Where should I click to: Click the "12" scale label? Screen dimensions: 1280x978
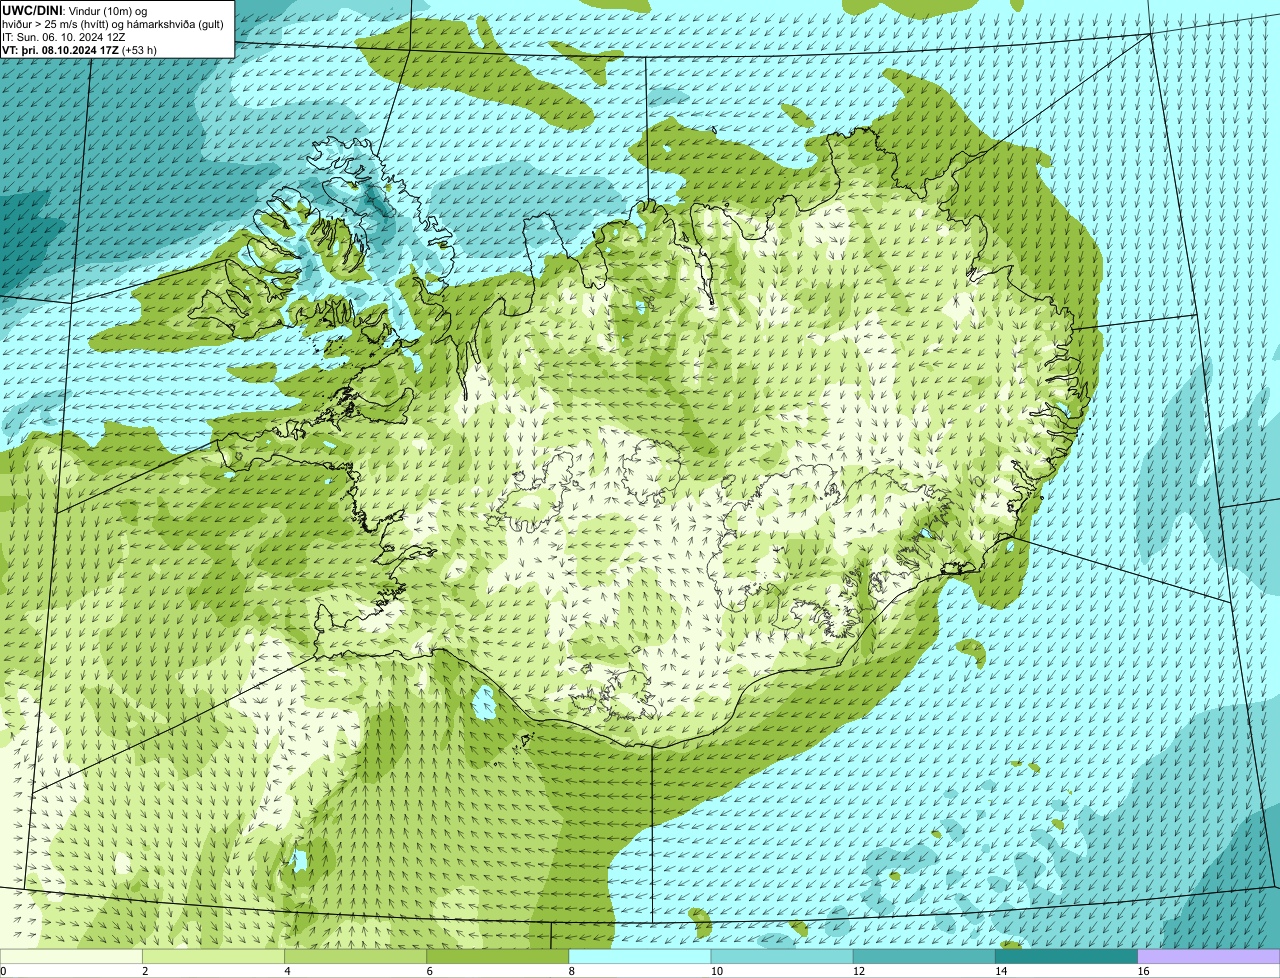(859, 971)
